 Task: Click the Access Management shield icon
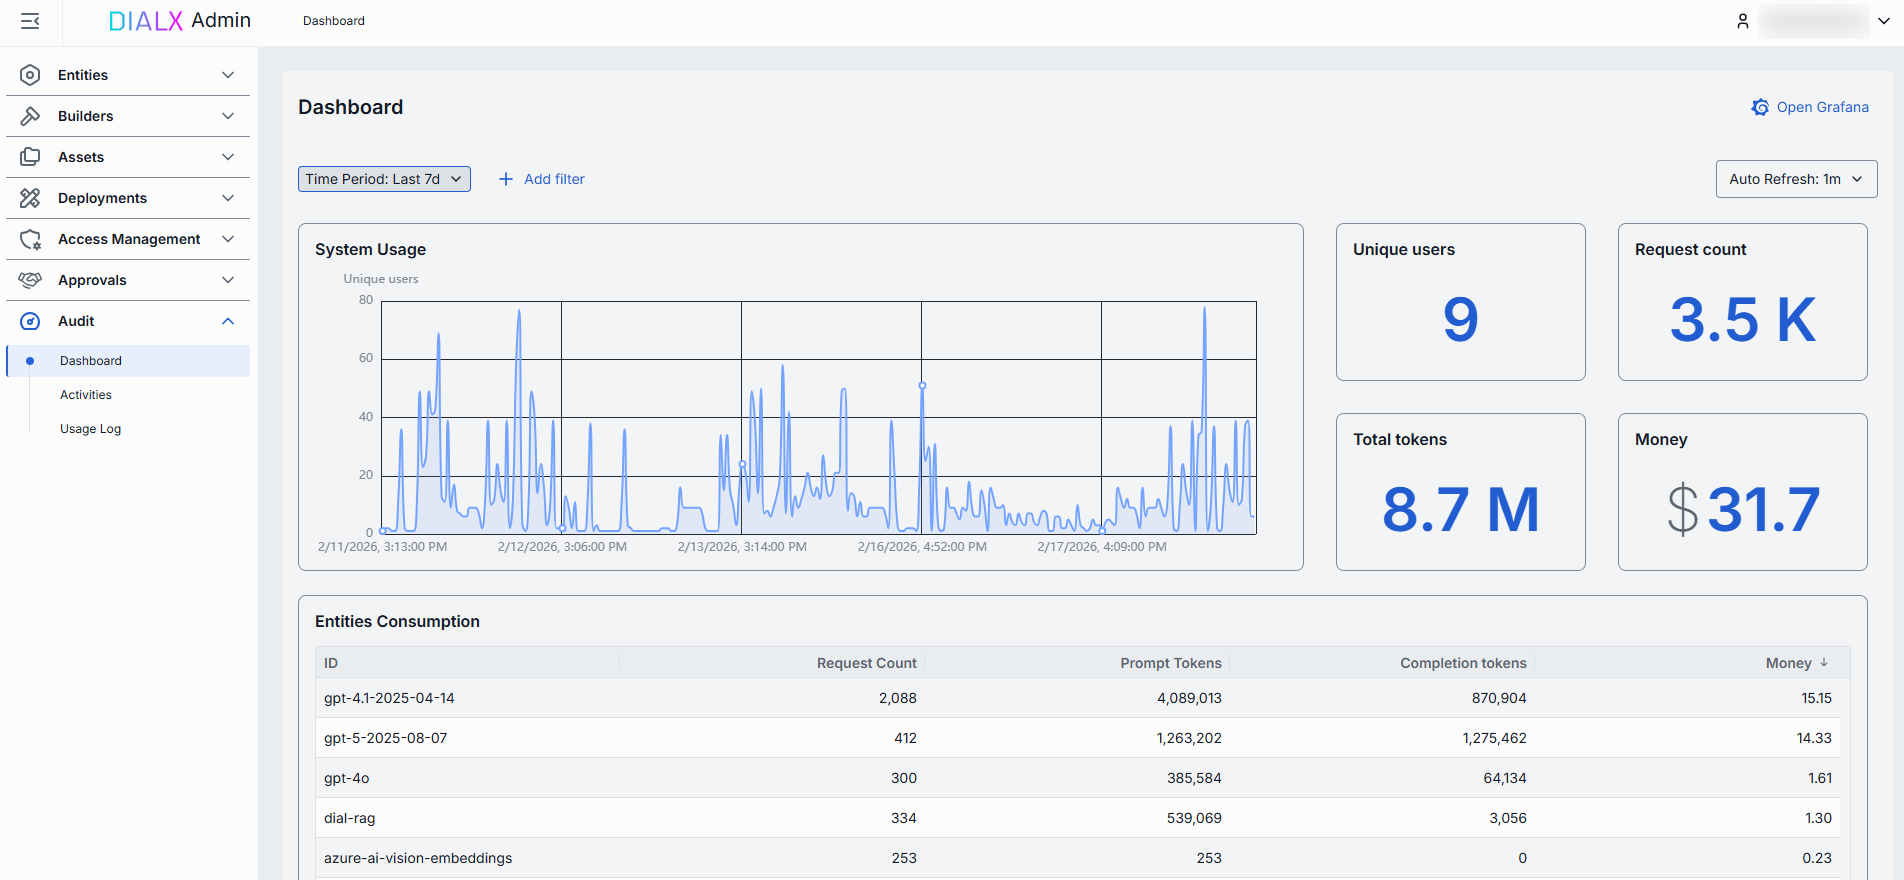(x=30, y=239)
